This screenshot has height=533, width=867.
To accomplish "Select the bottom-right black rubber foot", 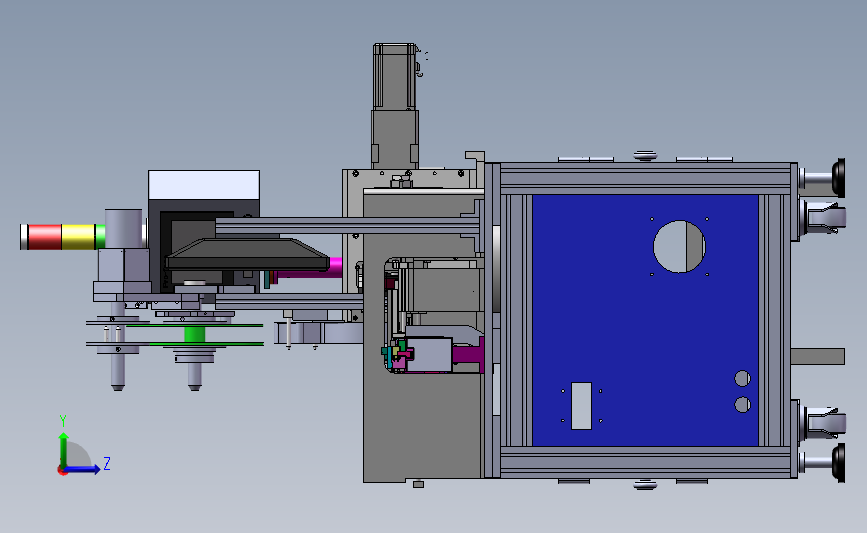I will point(838,462).
